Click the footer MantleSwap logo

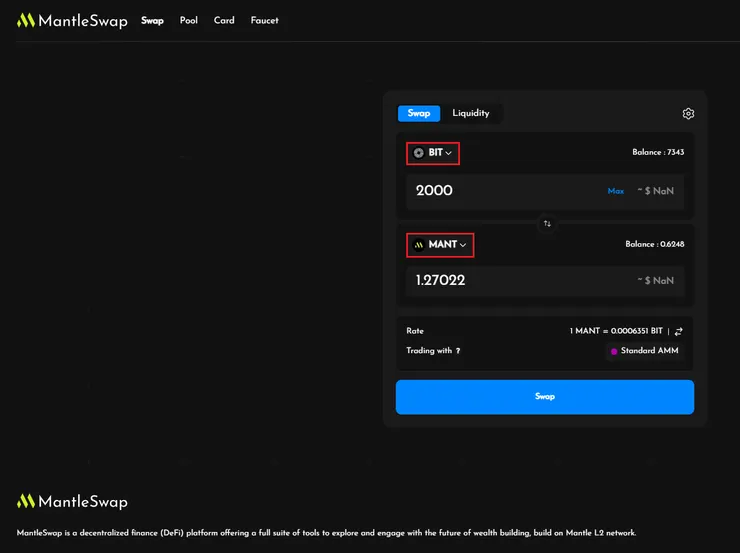pyautogui.click(x=72, y=501)
